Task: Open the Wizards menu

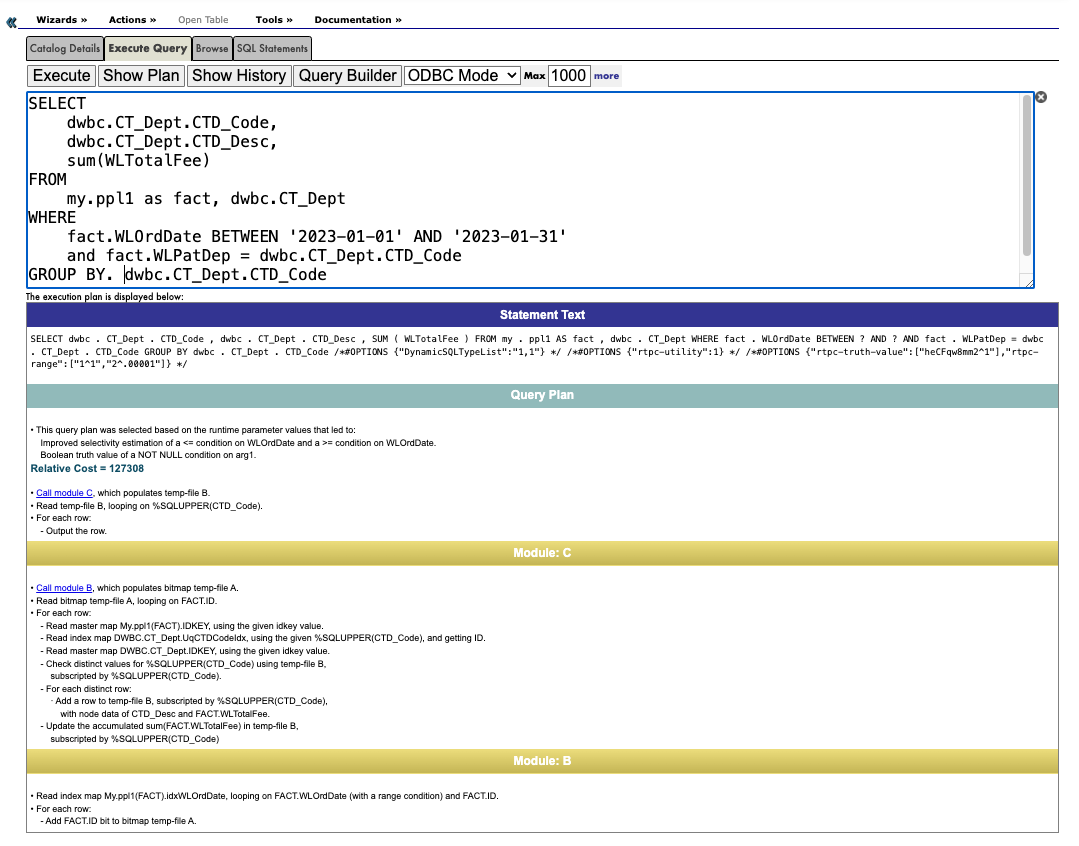Action: click(61, 20)
